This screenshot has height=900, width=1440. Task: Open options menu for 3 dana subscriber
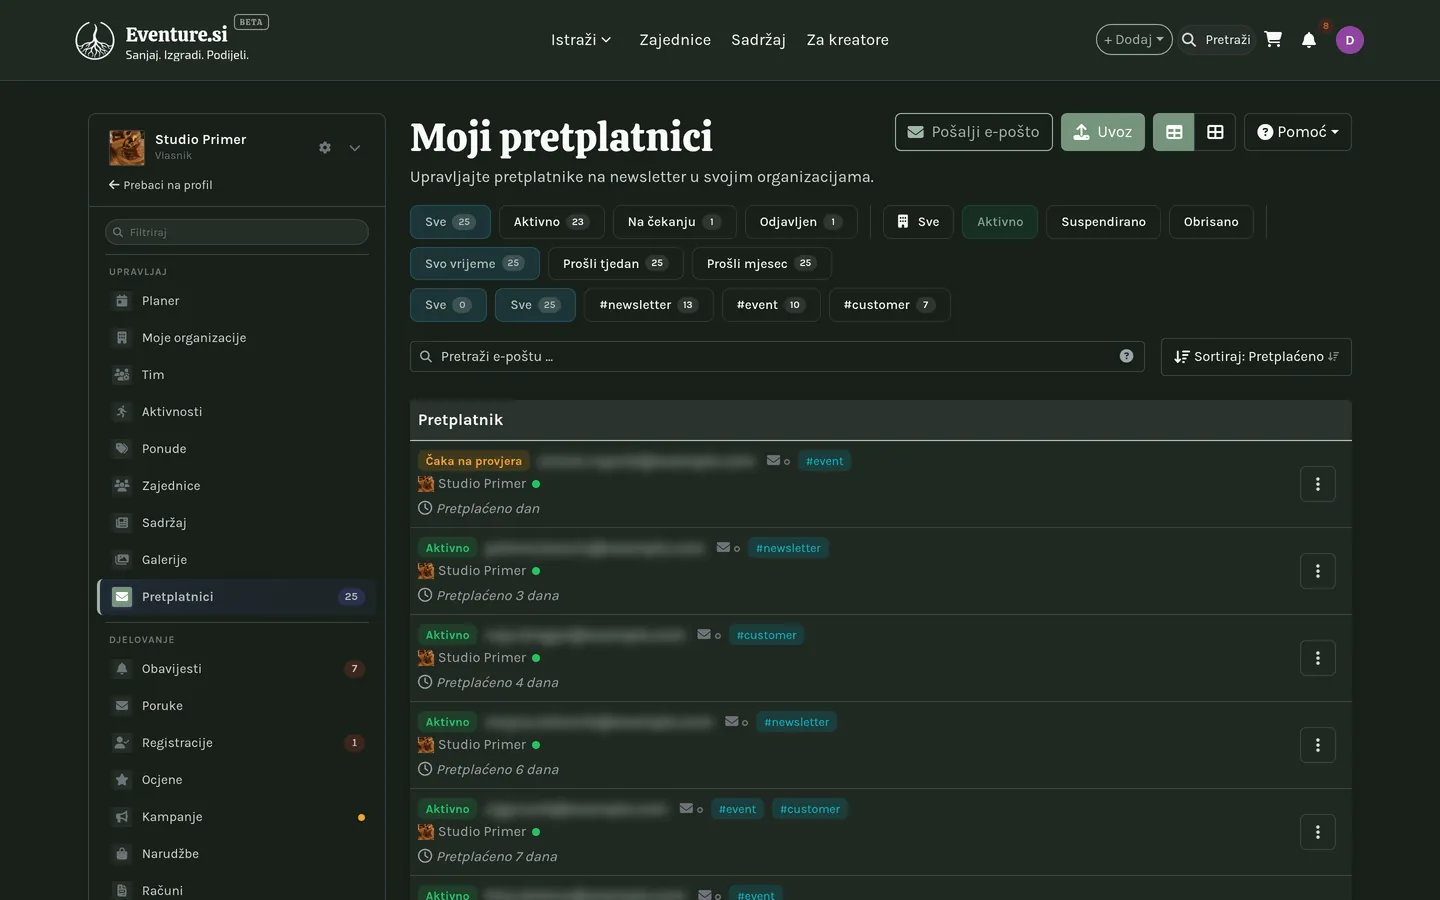click(x=1318, y=571)
